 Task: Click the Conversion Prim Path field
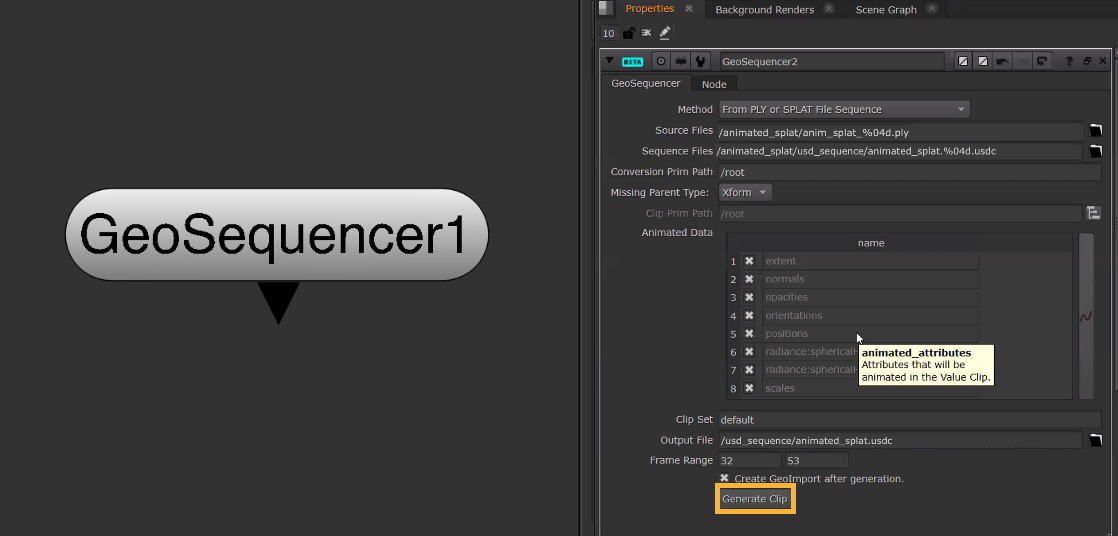point(910,172)
